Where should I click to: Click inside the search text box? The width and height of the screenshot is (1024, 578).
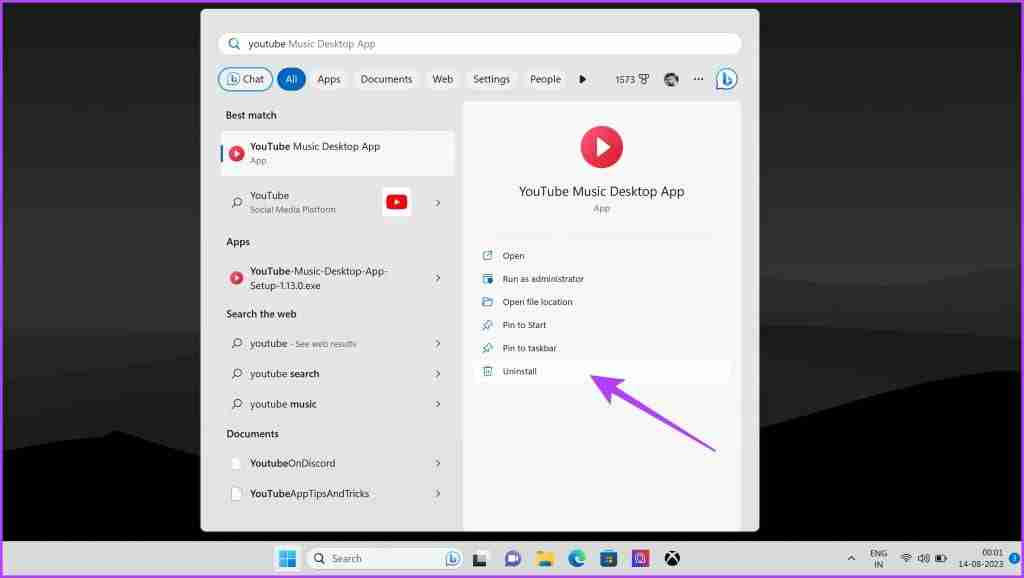point(480,44)
